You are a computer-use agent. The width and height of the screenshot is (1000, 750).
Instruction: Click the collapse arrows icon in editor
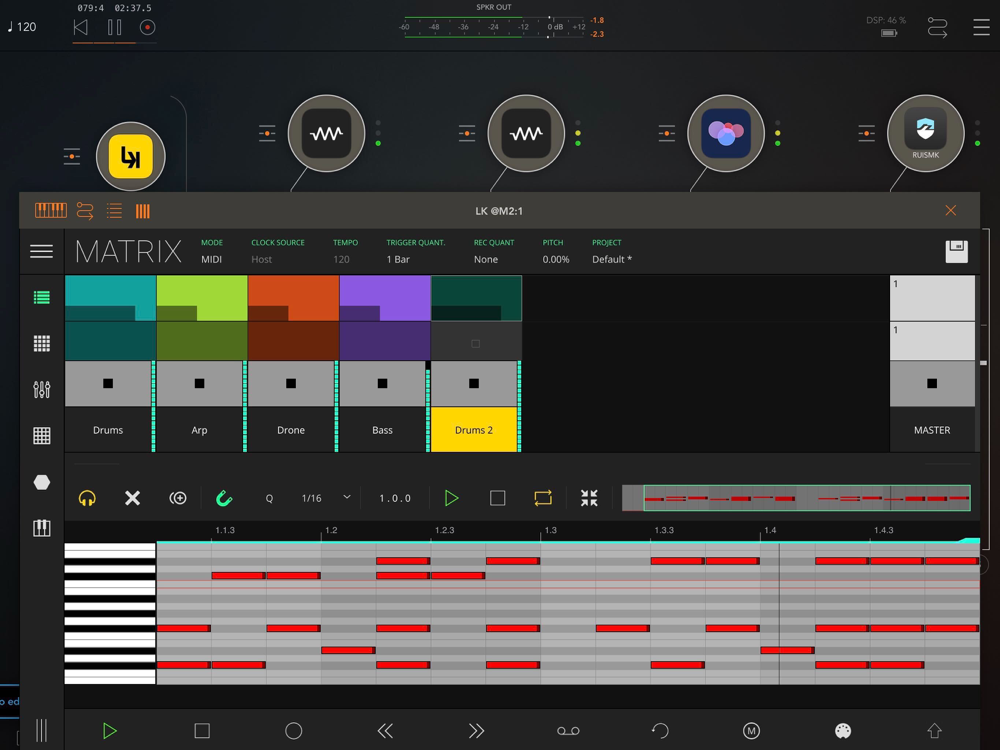click(589, 498)
